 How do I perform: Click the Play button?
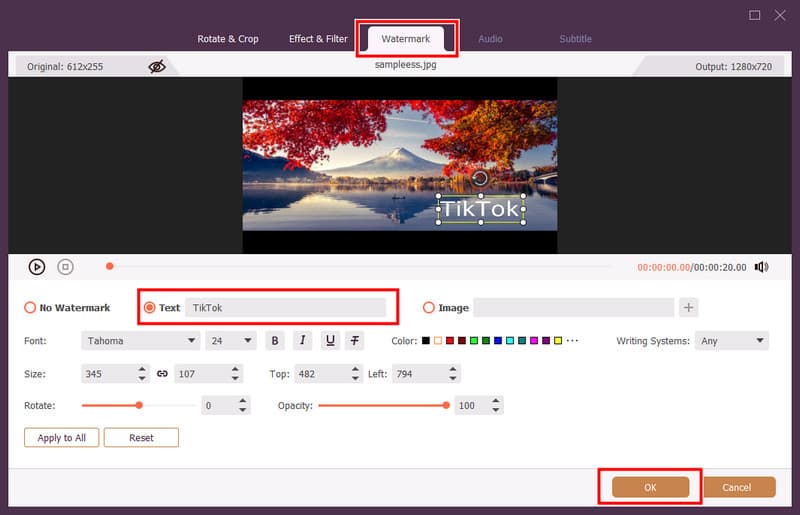click(36, 267)
